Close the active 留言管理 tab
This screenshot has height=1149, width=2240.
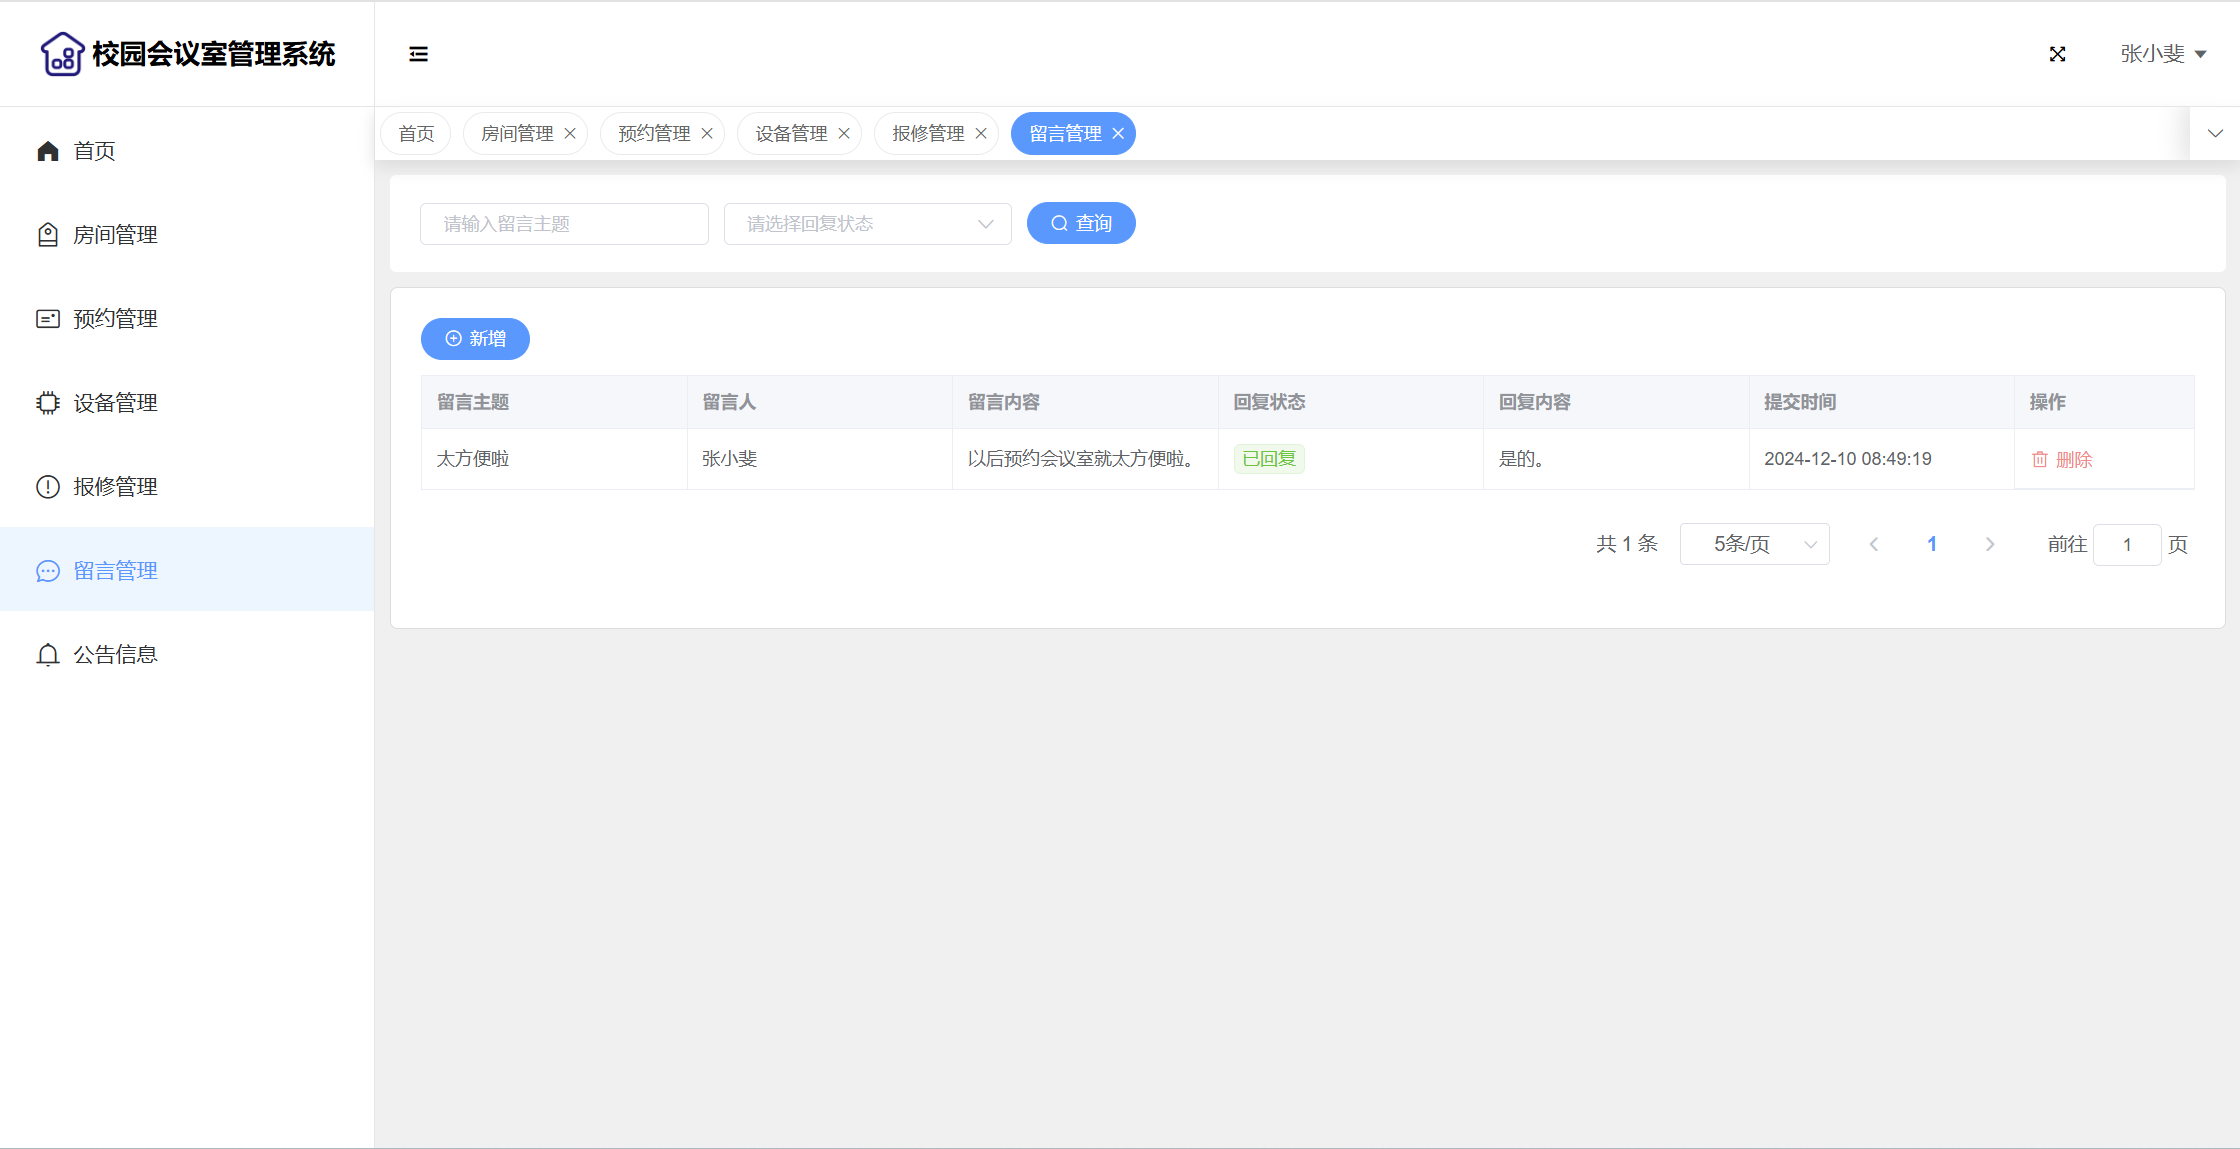[x=1118, y=134]
